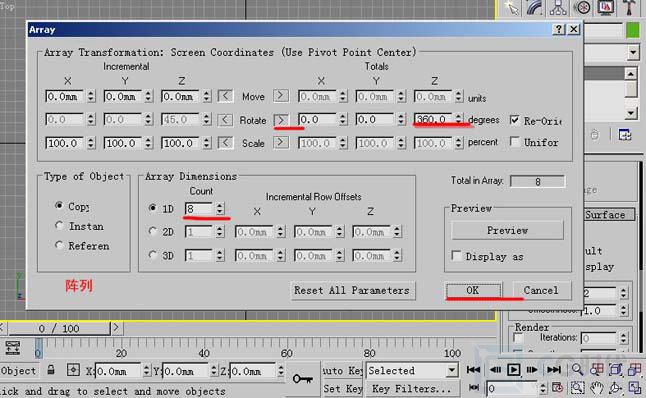The image size is (646, 398).
Task: Open the Time Configuration icon
Action: tap(557, 388)
